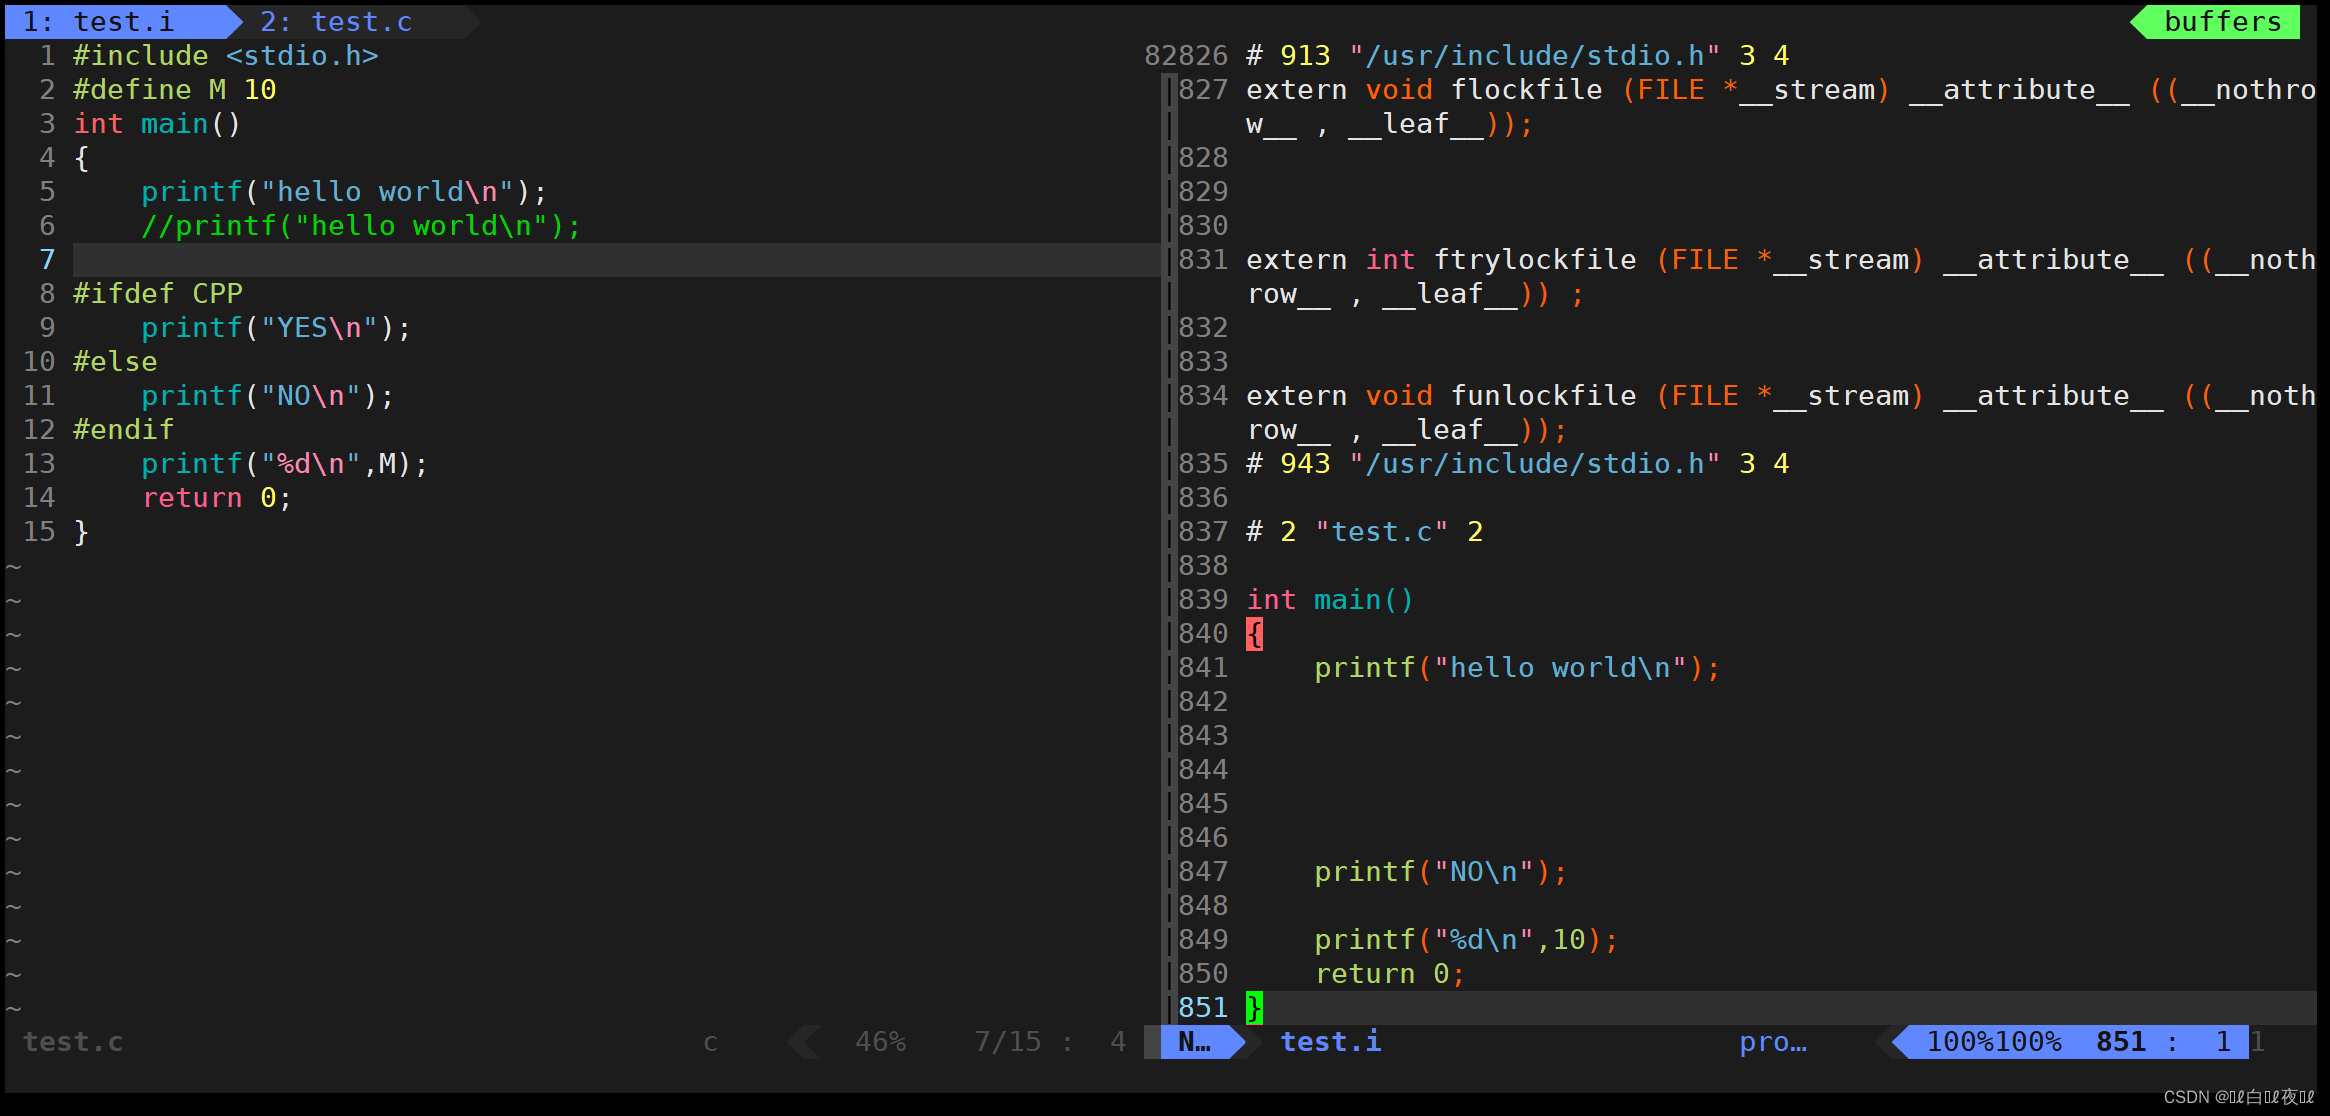Click printf("hello world\n") on line 841
Image resolution: width=2330 pixels, height=1116 pixels.
click(1517, 668)
